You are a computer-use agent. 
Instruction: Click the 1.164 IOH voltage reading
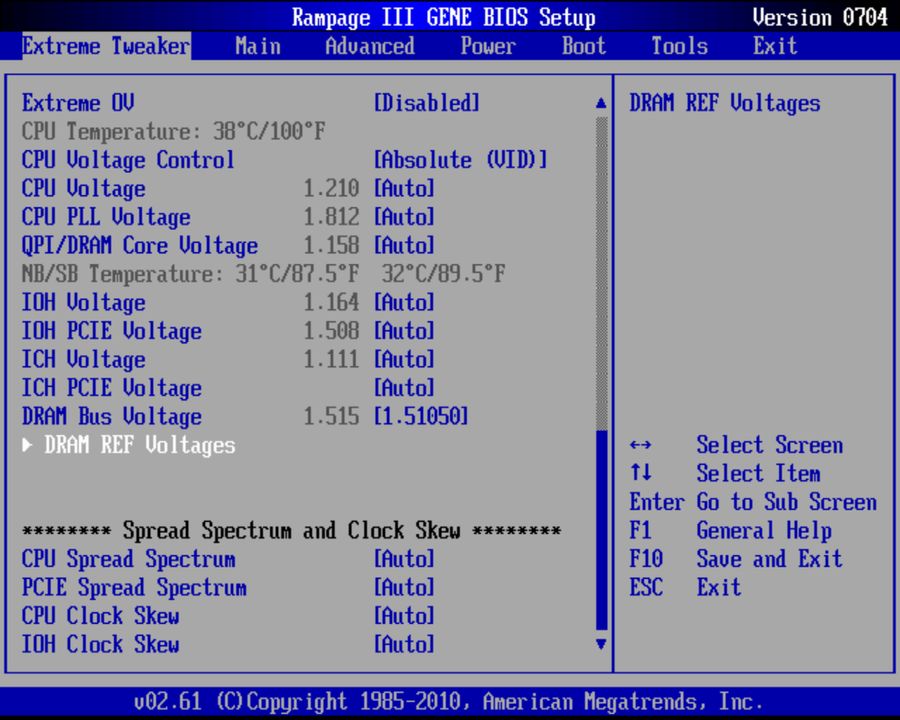331,303
